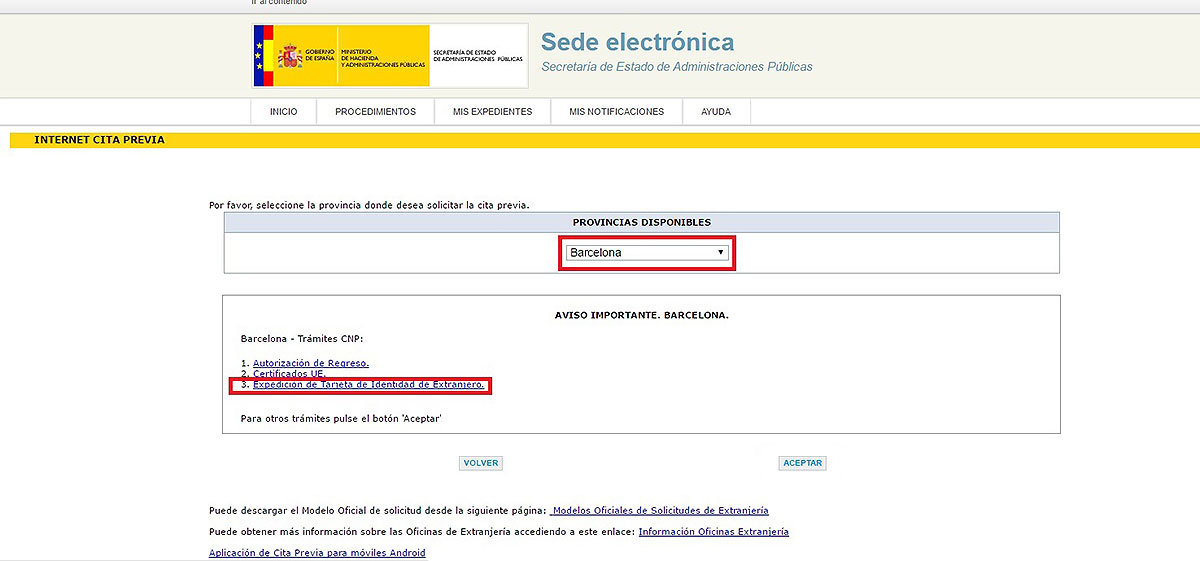Image resolution: width=1200 pixels, height=561 pixels.
Task: Click the 'Secretaría de Estado de Administraciones Públicas' subtitle
Action: point(676,67)
